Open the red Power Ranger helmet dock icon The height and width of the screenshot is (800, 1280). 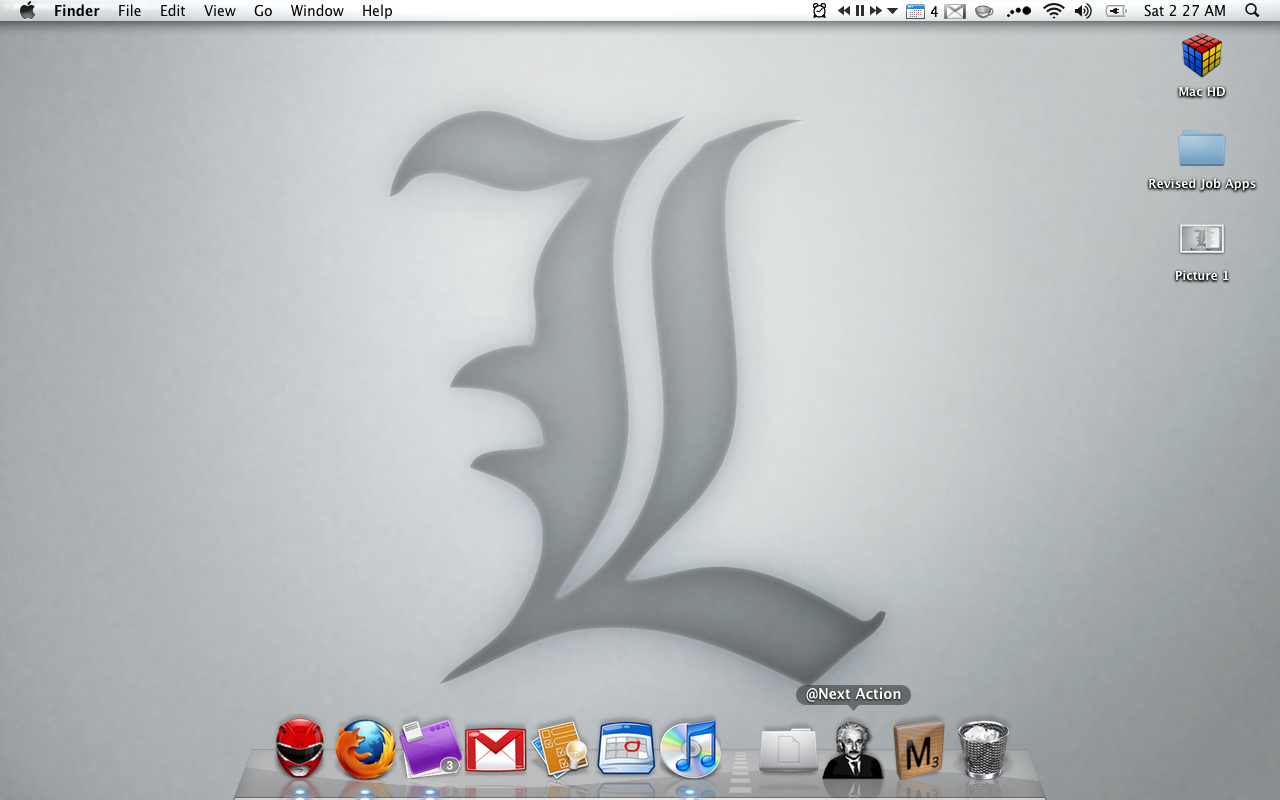(x=300, y=748)
